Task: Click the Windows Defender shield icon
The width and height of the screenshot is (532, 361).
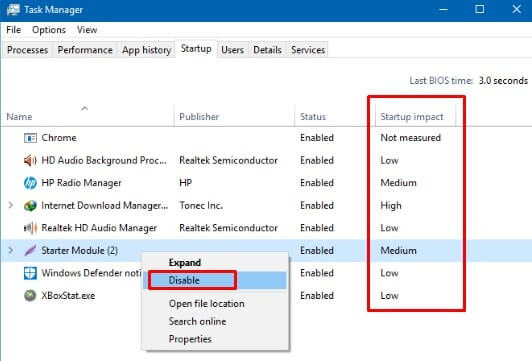Action: [x=30, y=273]
